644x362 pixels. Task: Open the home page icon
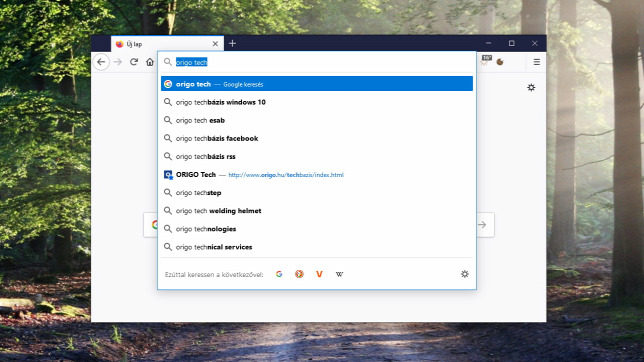point(150,62)
